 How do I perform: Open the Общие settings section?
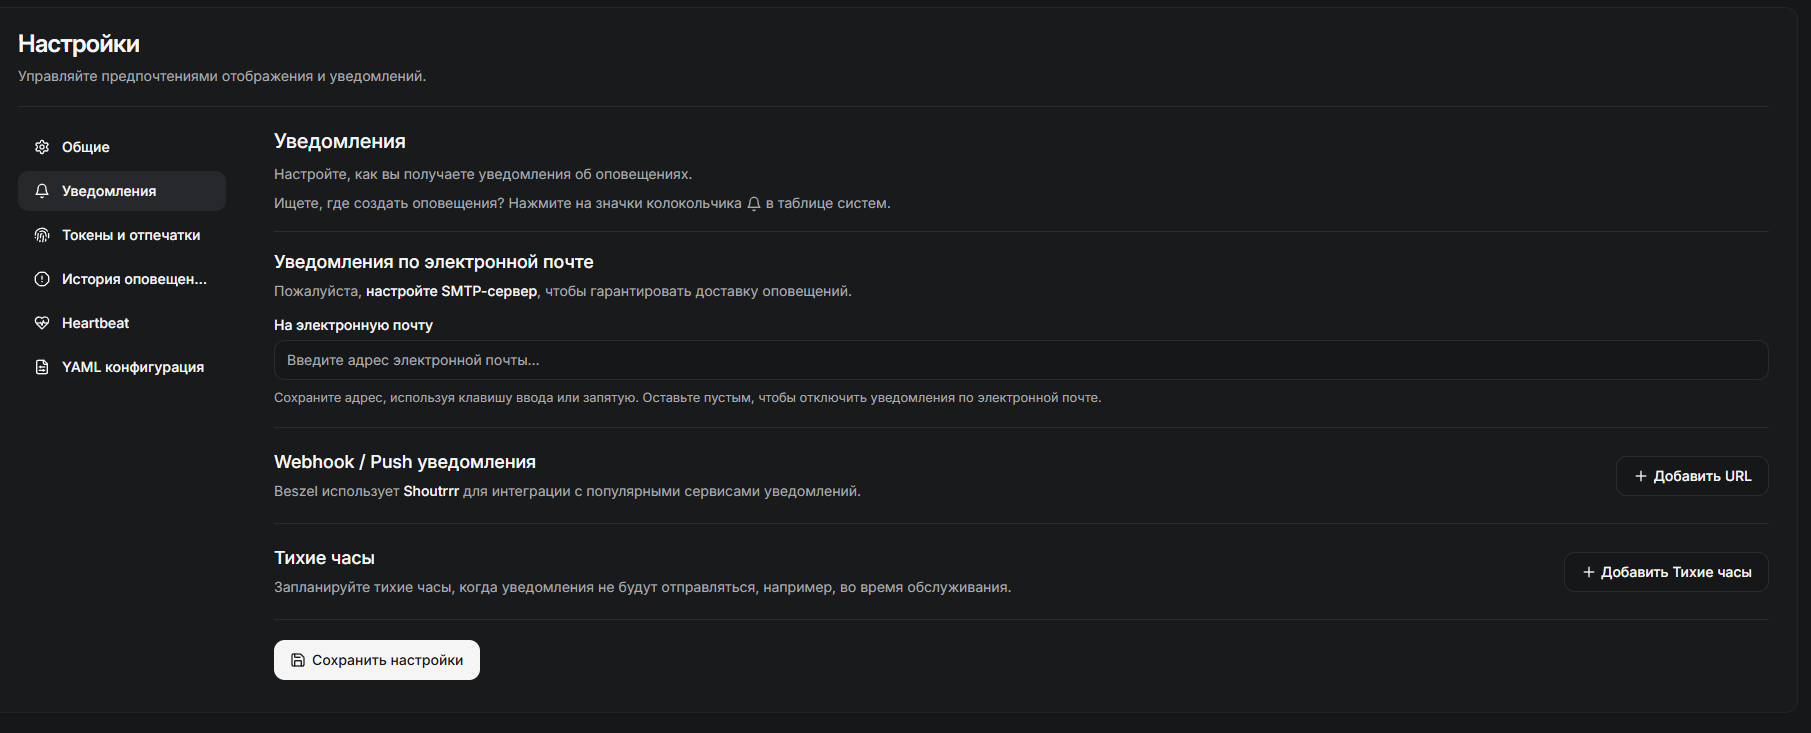(x=86, y=147)
